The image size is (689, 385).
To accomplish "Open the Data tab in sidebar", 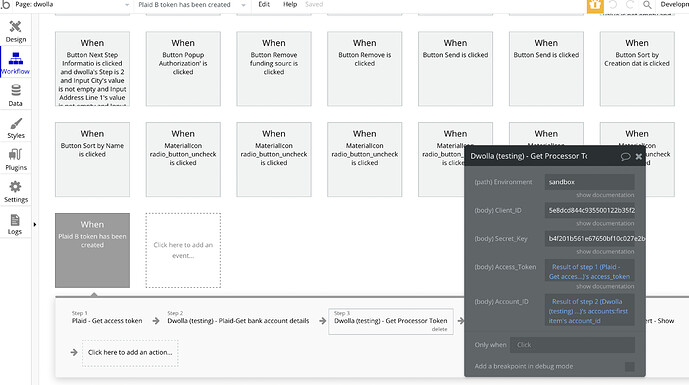I will pos(16,95).
